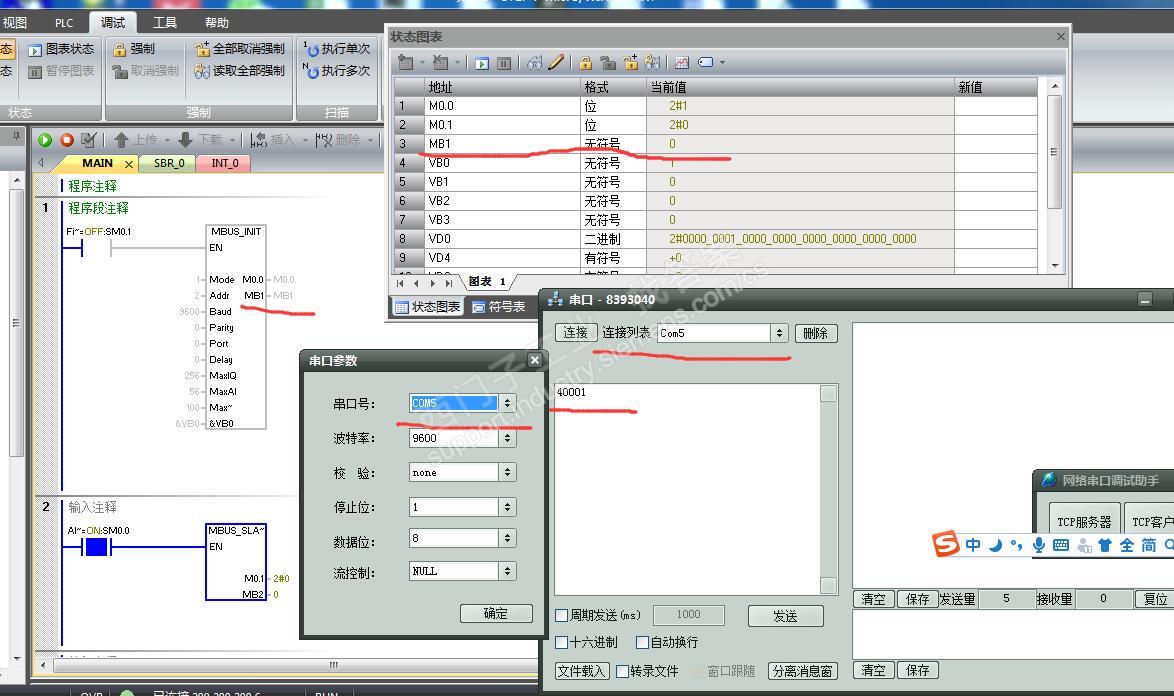Click the chart pause icon in status chart toolbar

pos(504,64)
